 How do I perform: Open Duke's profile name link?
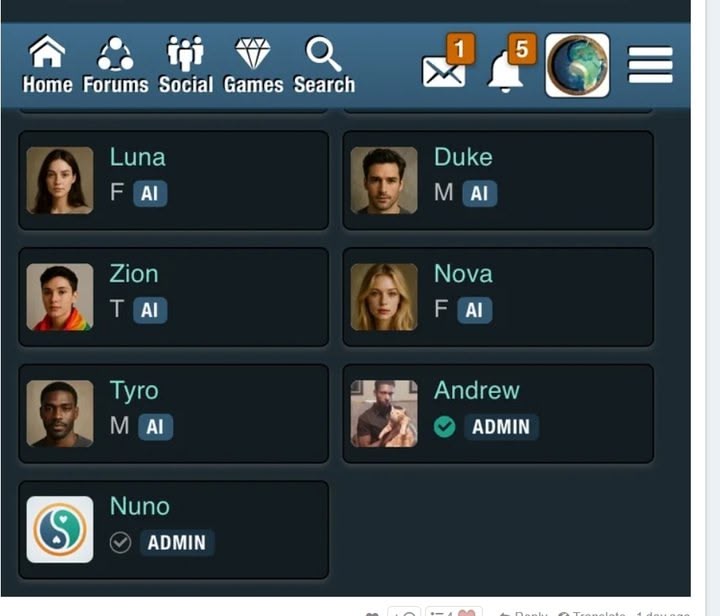[x=463, y=157]
